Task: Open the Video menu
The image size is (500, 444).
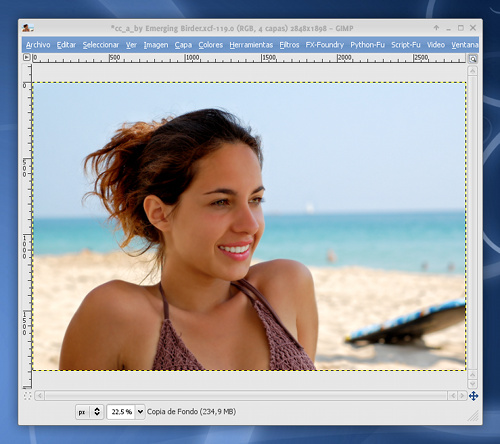Action: pos(436,45)
